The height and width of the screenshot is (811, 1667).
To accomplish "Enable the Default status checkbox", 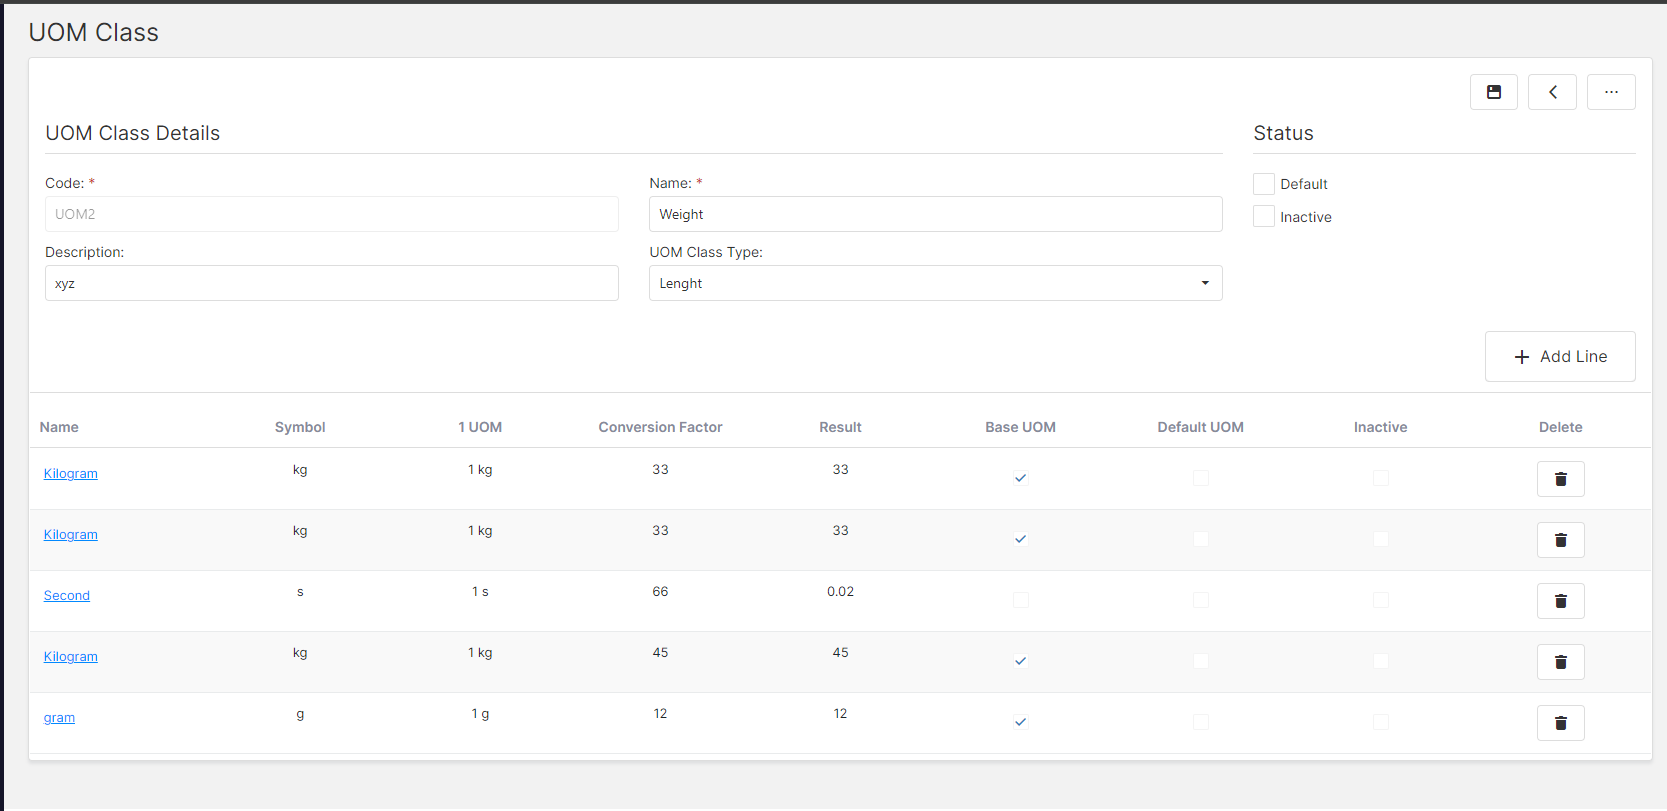I will 1264,184.
